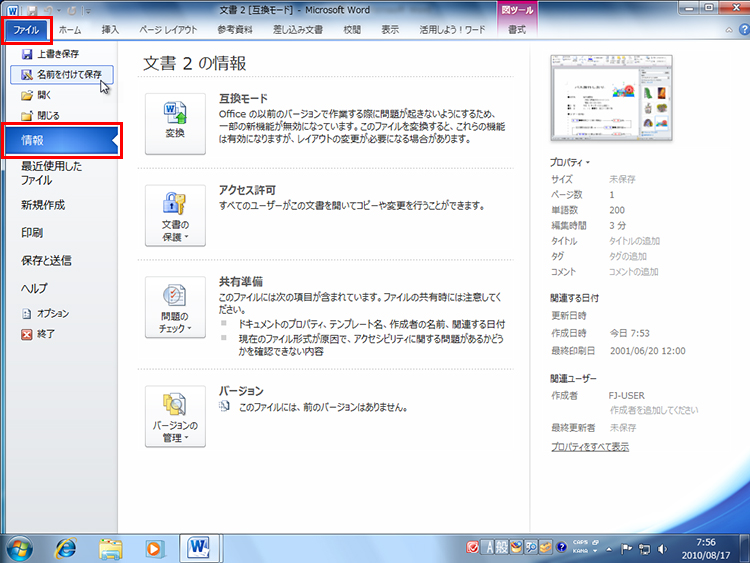The width and height of the screenshot is (750, 563).
Task: Choose 開く in the file menu
Action: pos(36,95)
